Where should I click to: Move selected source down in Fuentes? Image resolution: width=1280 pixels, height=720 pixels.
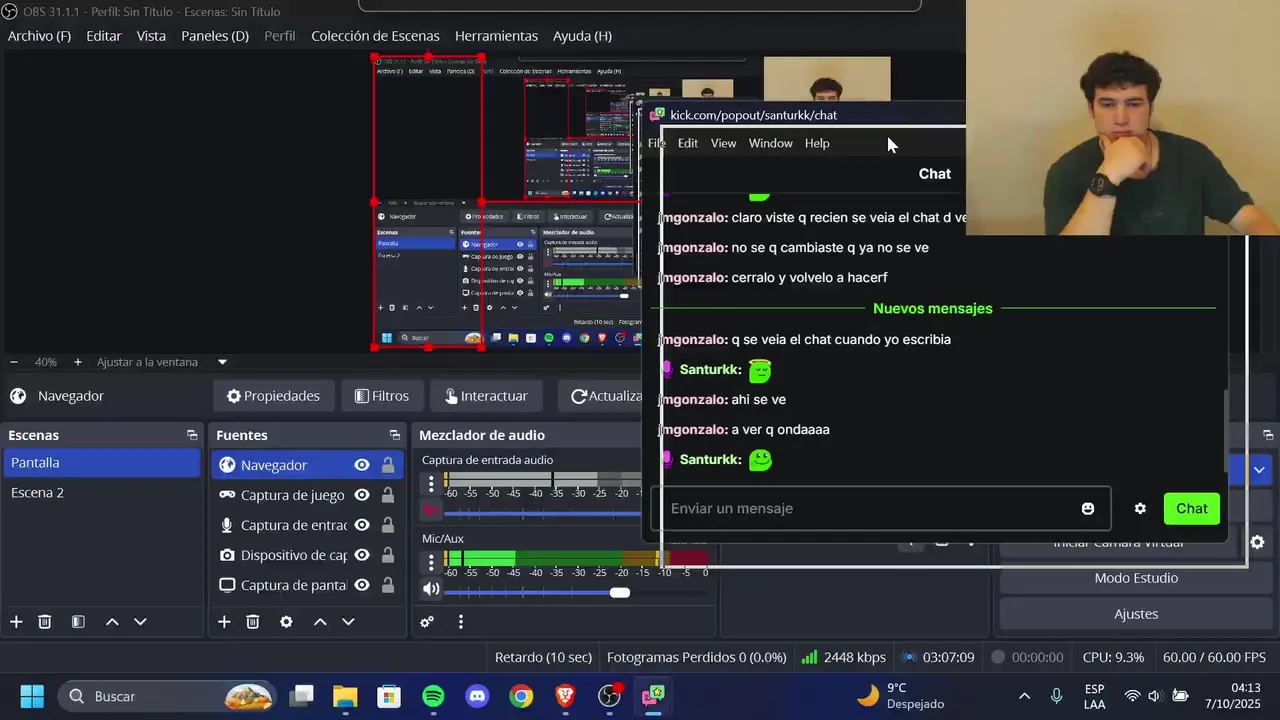348,622
